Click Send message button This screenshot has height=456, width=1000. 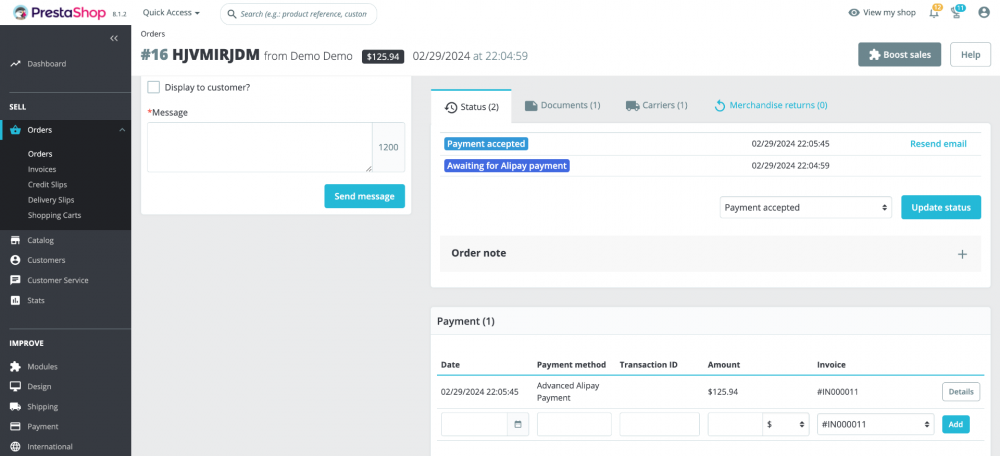pos(364,196)
